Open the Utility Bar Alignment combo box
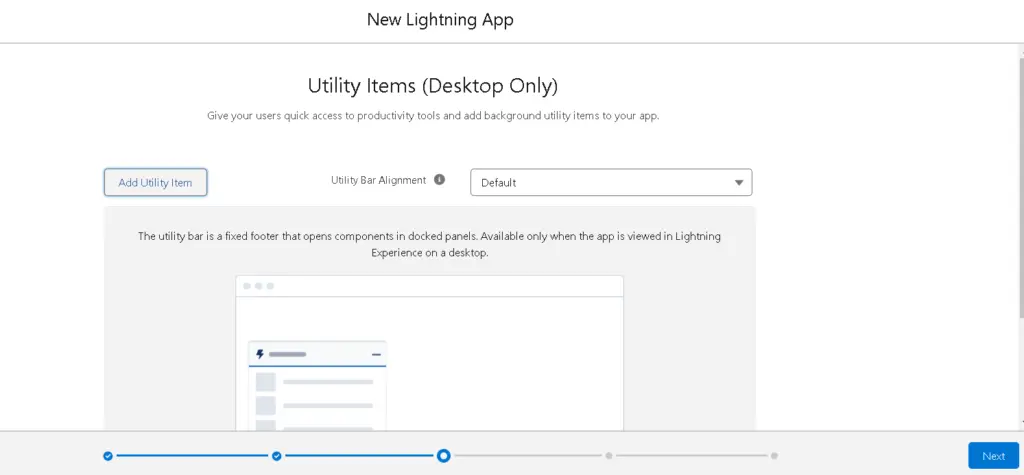This screenshot has width=1024, height=475. click(610, 182)
